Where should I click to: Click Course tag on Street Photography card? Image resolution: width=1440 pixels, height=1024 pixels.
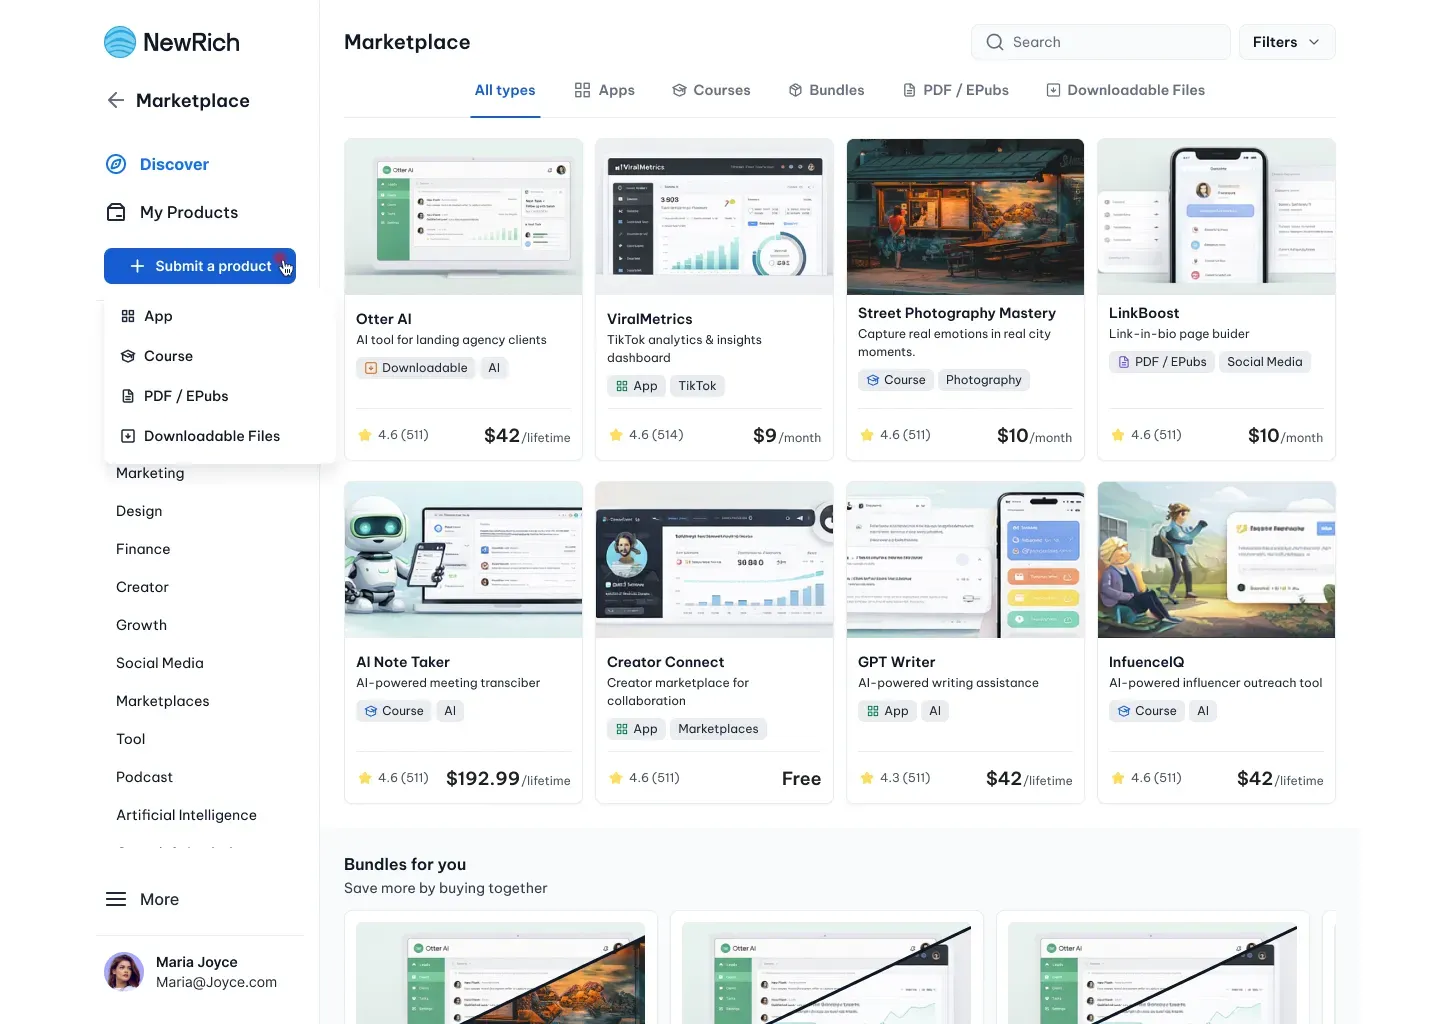896,380
